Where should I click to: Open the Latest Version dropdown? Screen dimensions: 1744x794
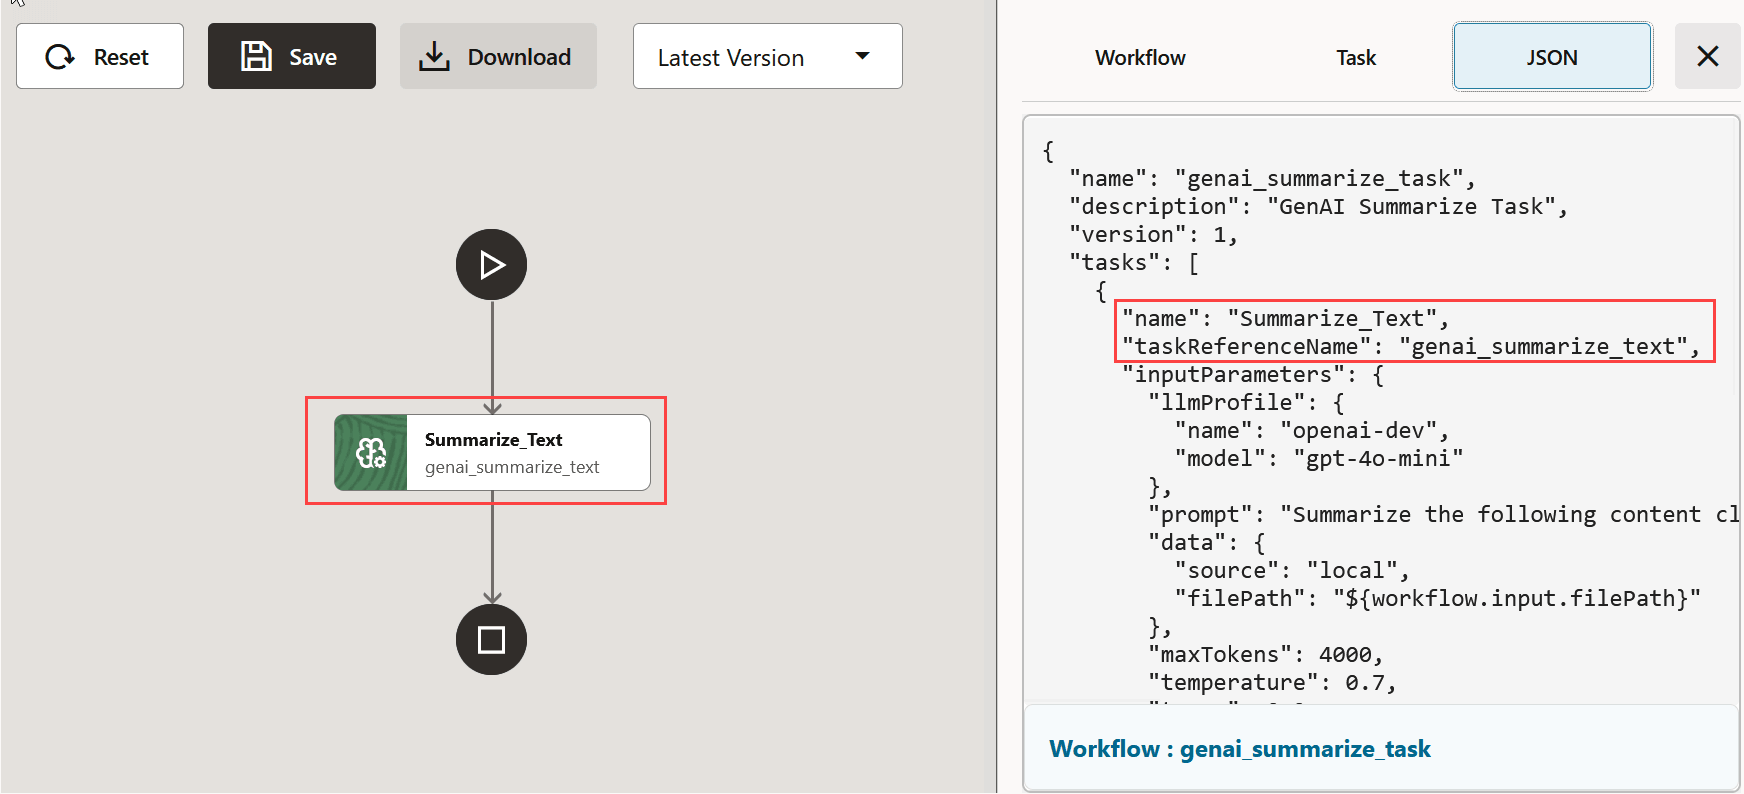[767, 56]
